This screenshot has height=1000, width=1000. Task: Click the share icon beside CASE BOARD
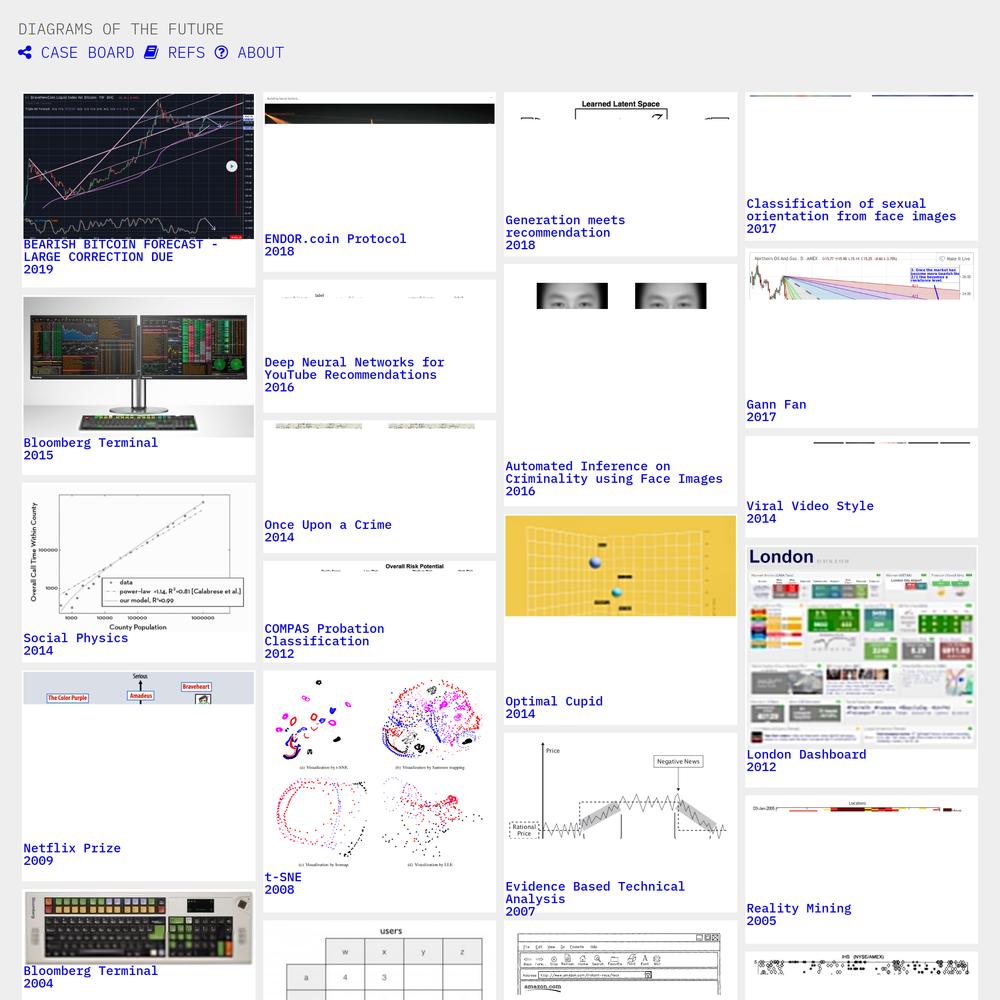point(25,52)
